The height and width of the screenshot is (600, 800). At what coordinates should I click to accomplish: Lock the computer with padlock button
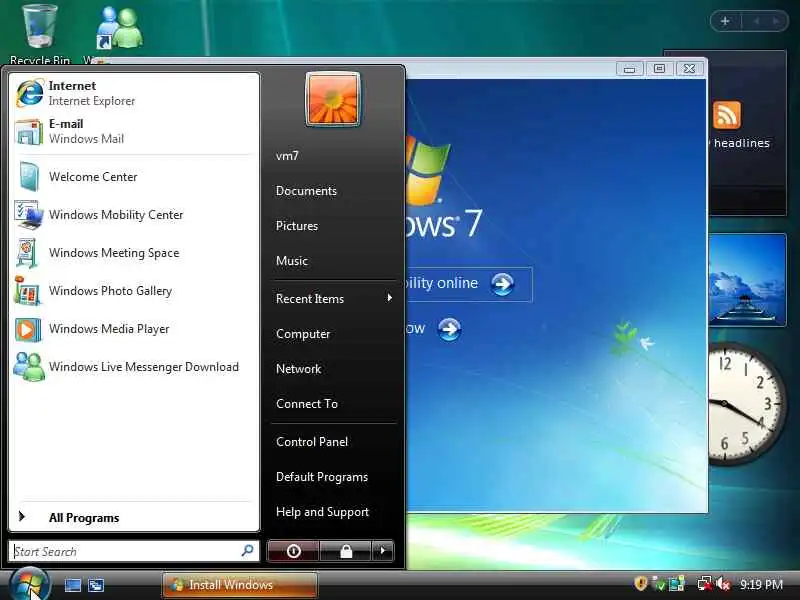pos(346,551)
